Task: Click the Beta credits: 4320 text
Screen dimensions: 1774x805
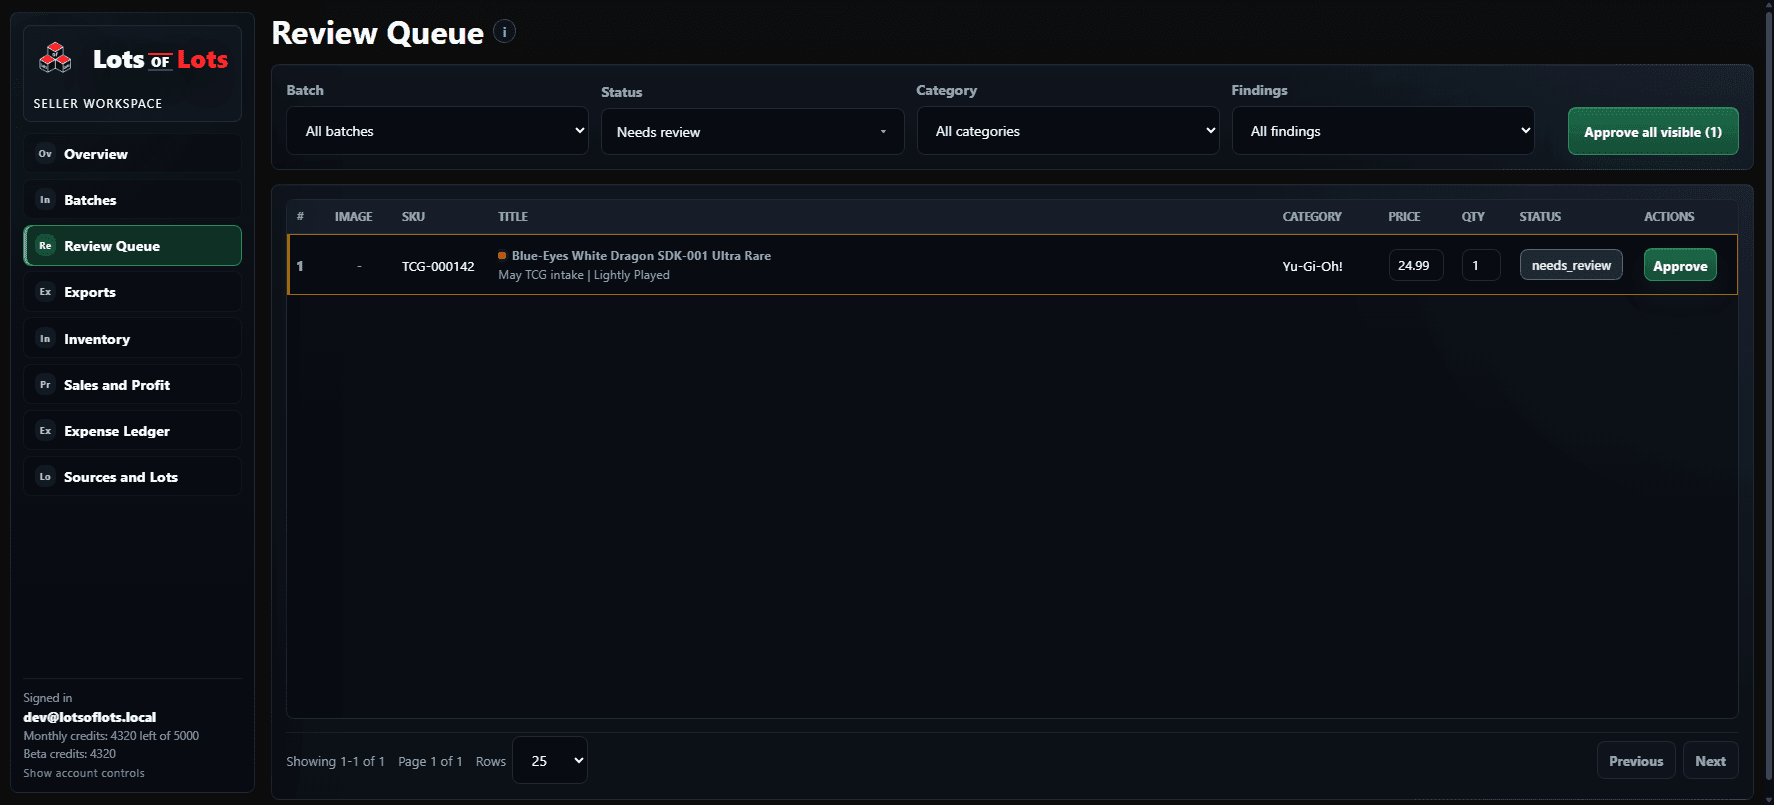Action: [70, 754]
